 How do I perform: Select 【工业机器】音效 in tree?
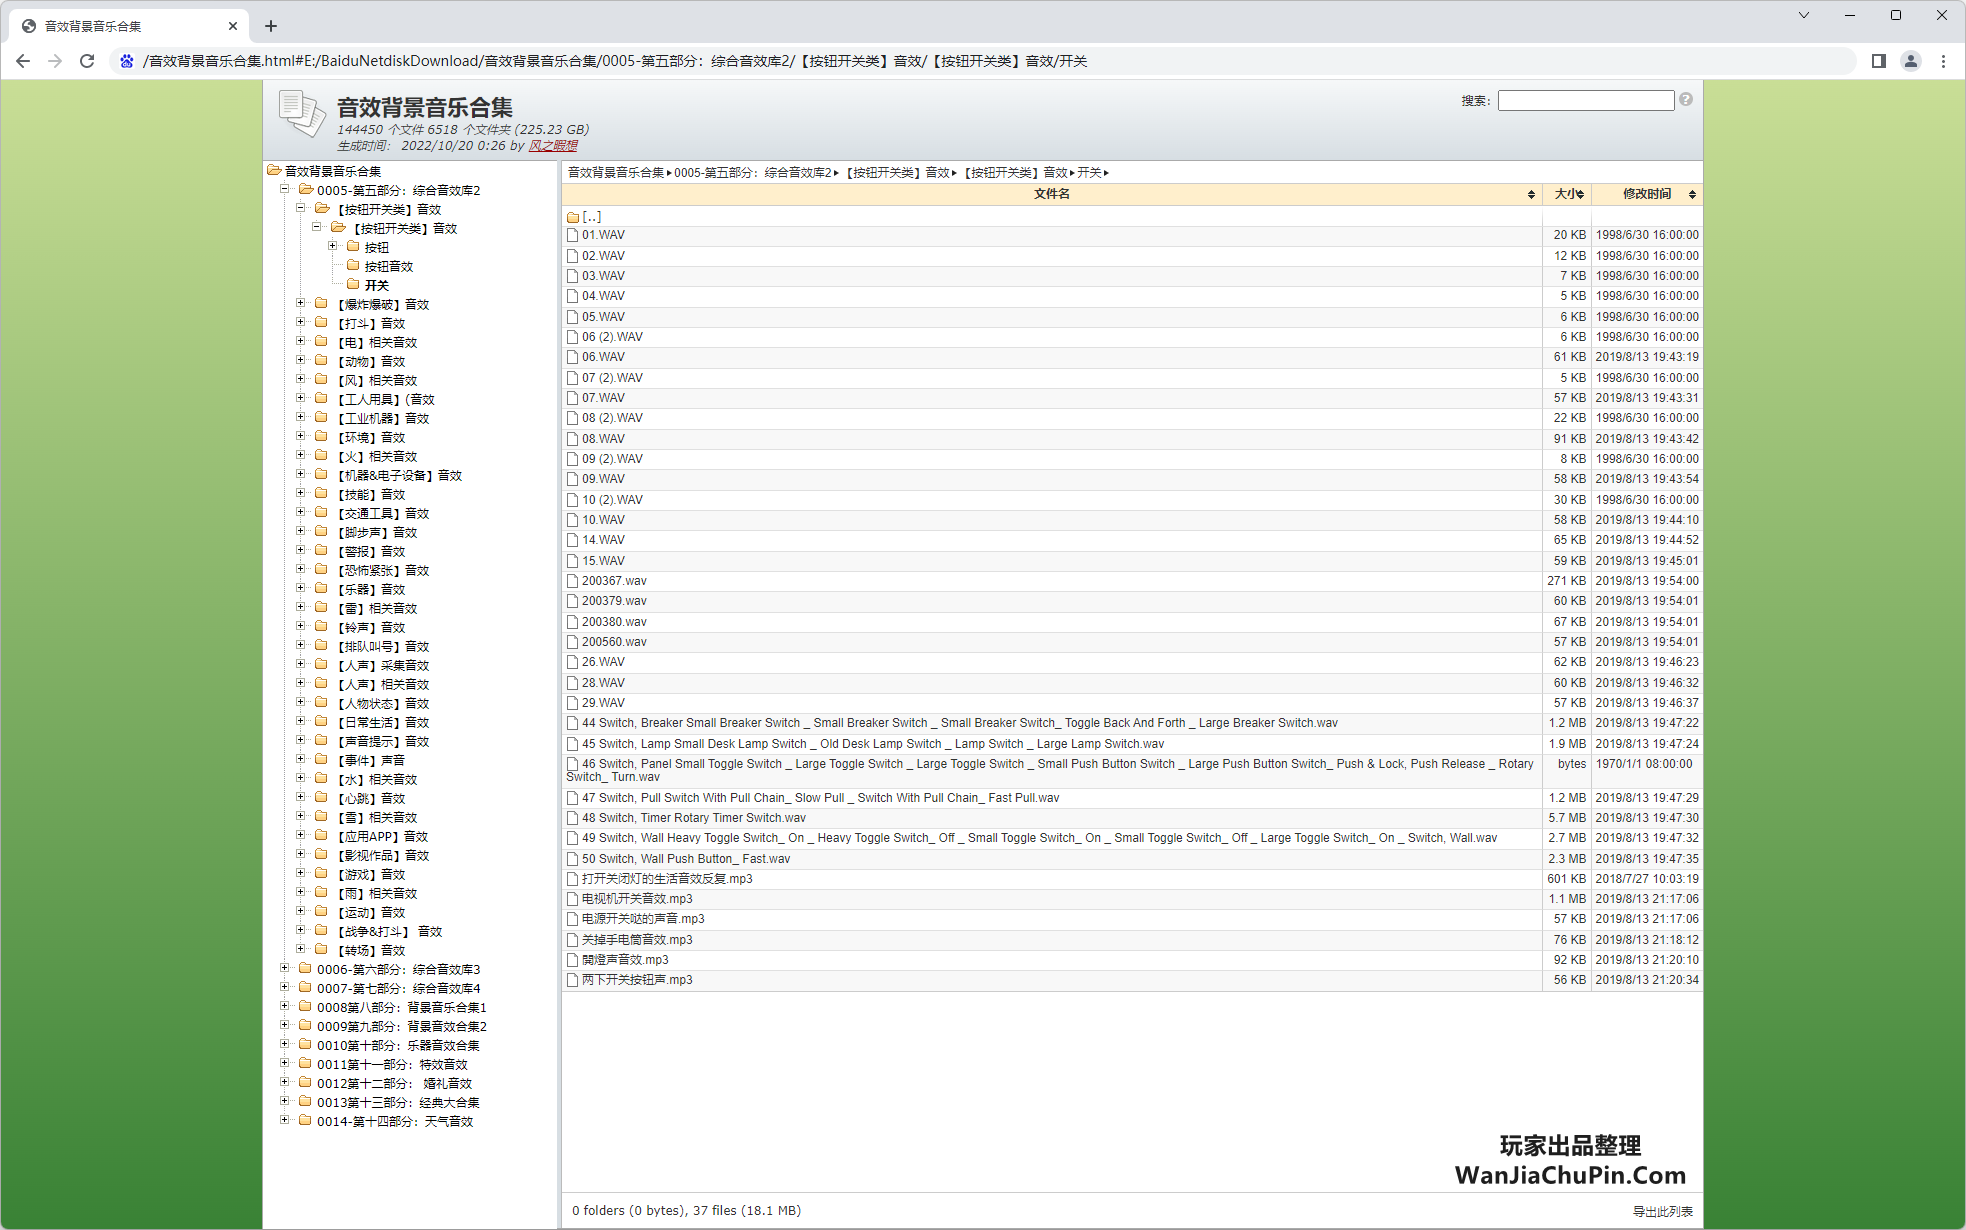click(382, 419)
